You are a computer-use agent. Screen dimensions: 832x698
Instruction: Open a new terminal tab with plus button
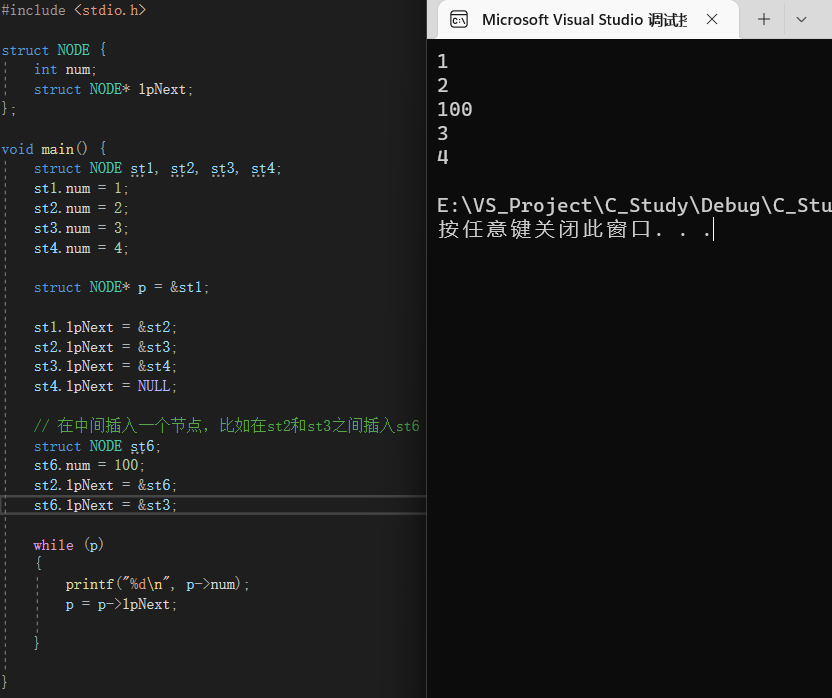pyautogui.click(x=764, y=20)
